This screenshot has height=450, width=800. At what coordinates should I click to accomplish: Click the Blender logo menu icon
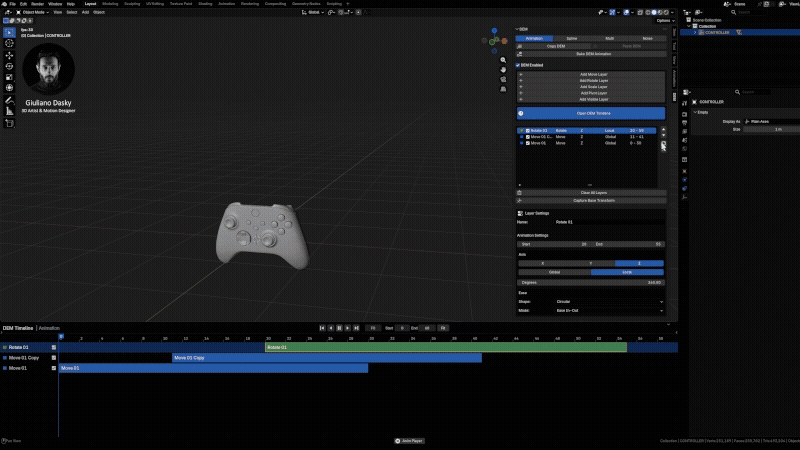click(x=5, y=4)
